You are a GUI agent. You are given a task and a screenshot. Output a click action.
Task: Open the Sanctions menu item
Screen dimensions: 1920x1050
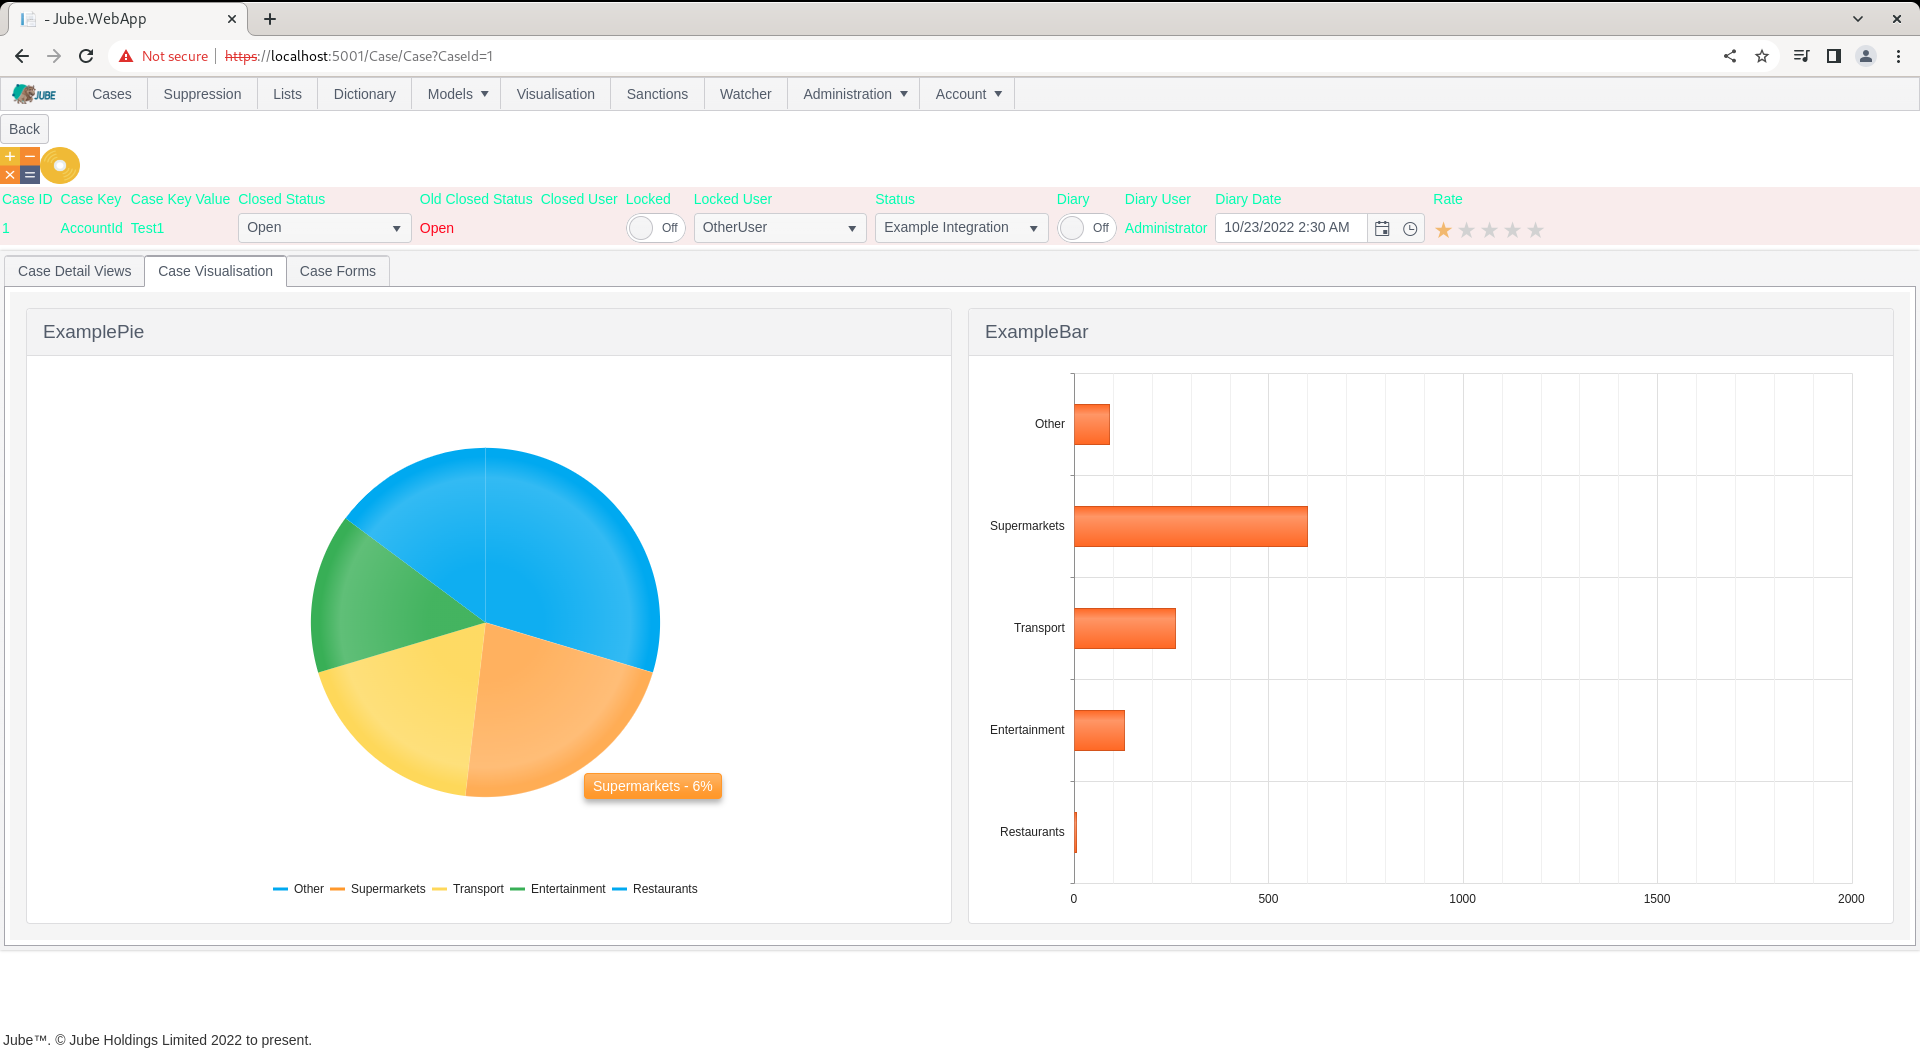657,94
